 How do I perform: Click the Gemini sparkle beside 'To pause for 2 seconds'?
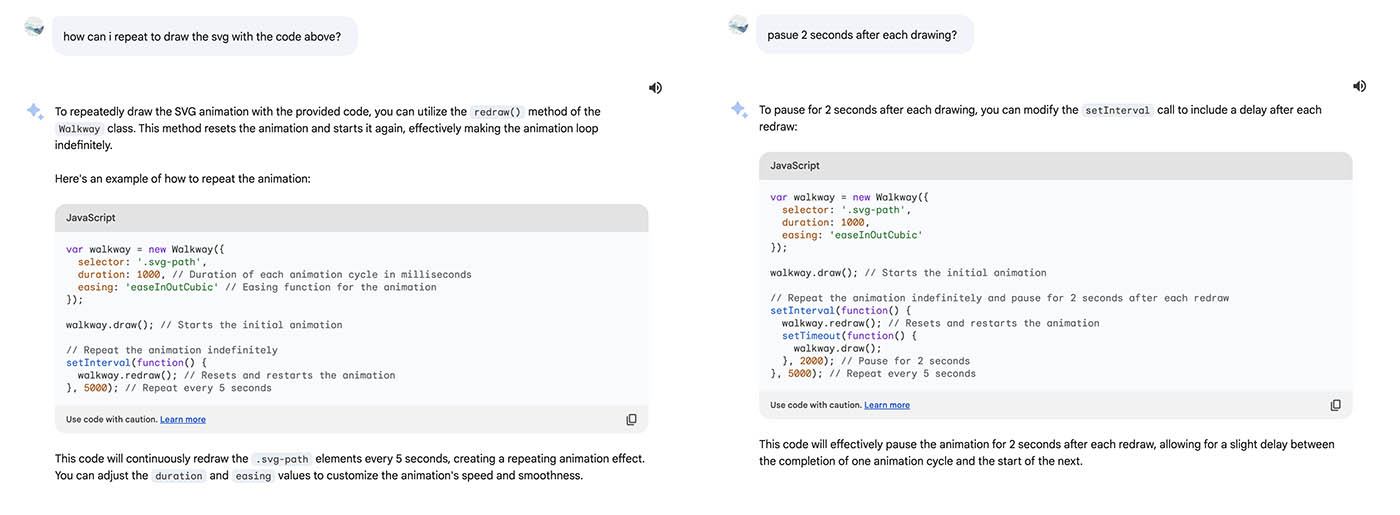tap(739, 109)
